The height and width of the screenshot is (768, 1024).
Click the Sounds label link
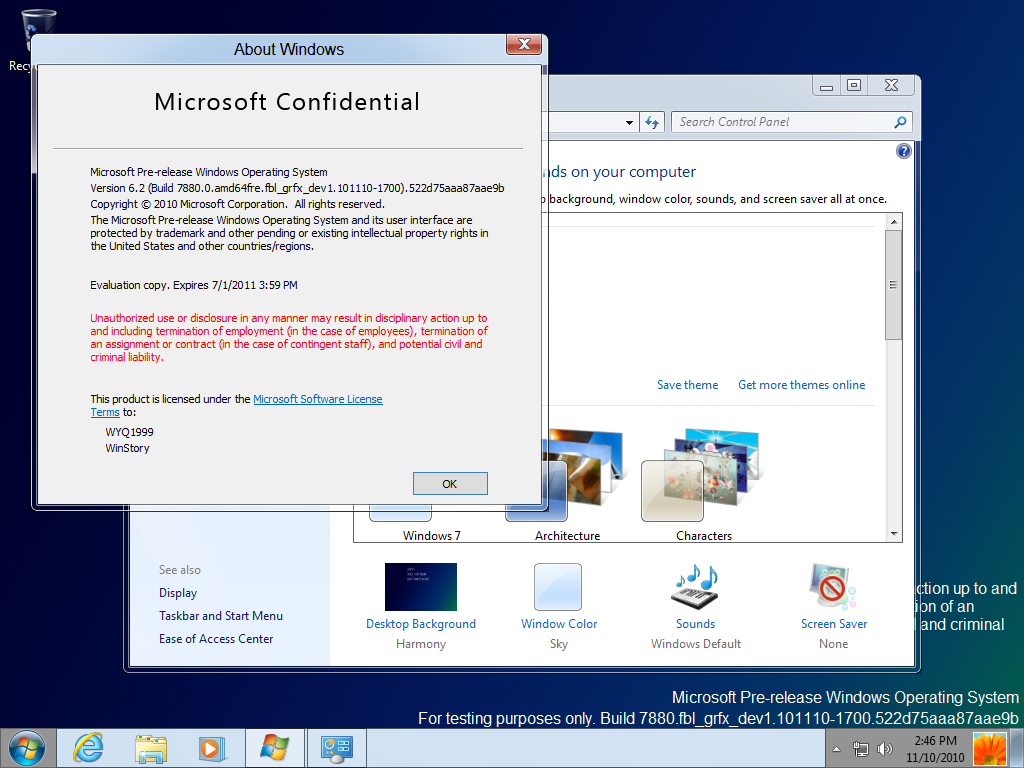[x=696, y=624]
